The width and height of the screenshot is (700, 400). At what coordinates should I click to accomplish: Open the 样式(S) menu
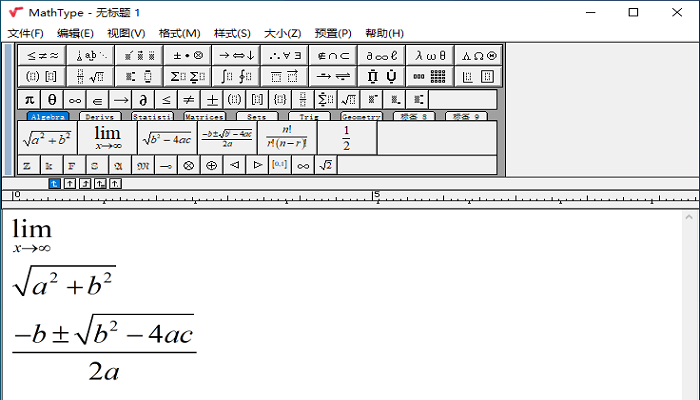(232, 33)
